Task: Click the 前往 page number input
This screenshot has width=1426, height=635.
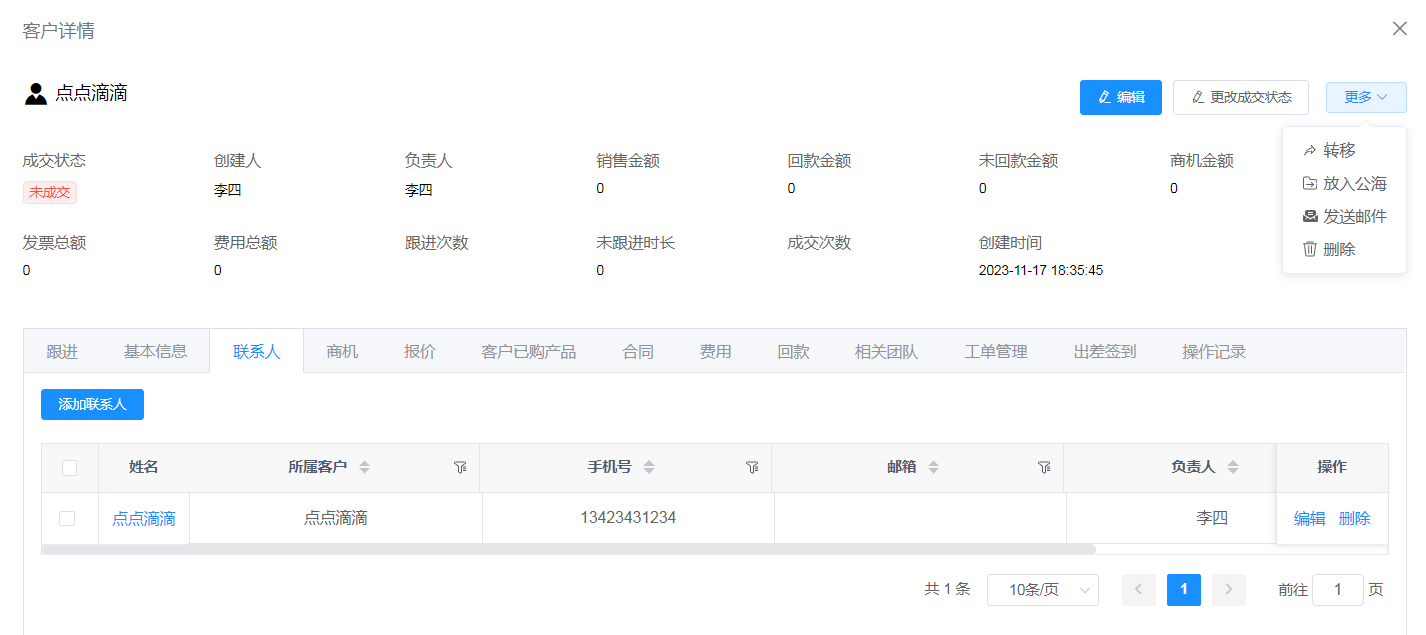Action: pos(1337,590)
